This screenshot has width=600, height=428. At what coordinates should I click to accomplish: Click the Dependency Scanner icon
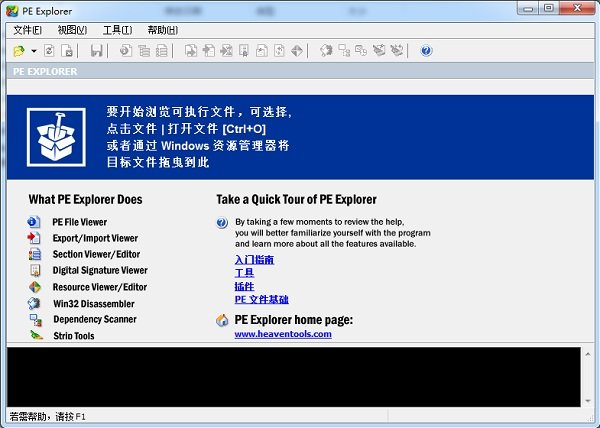33,320
